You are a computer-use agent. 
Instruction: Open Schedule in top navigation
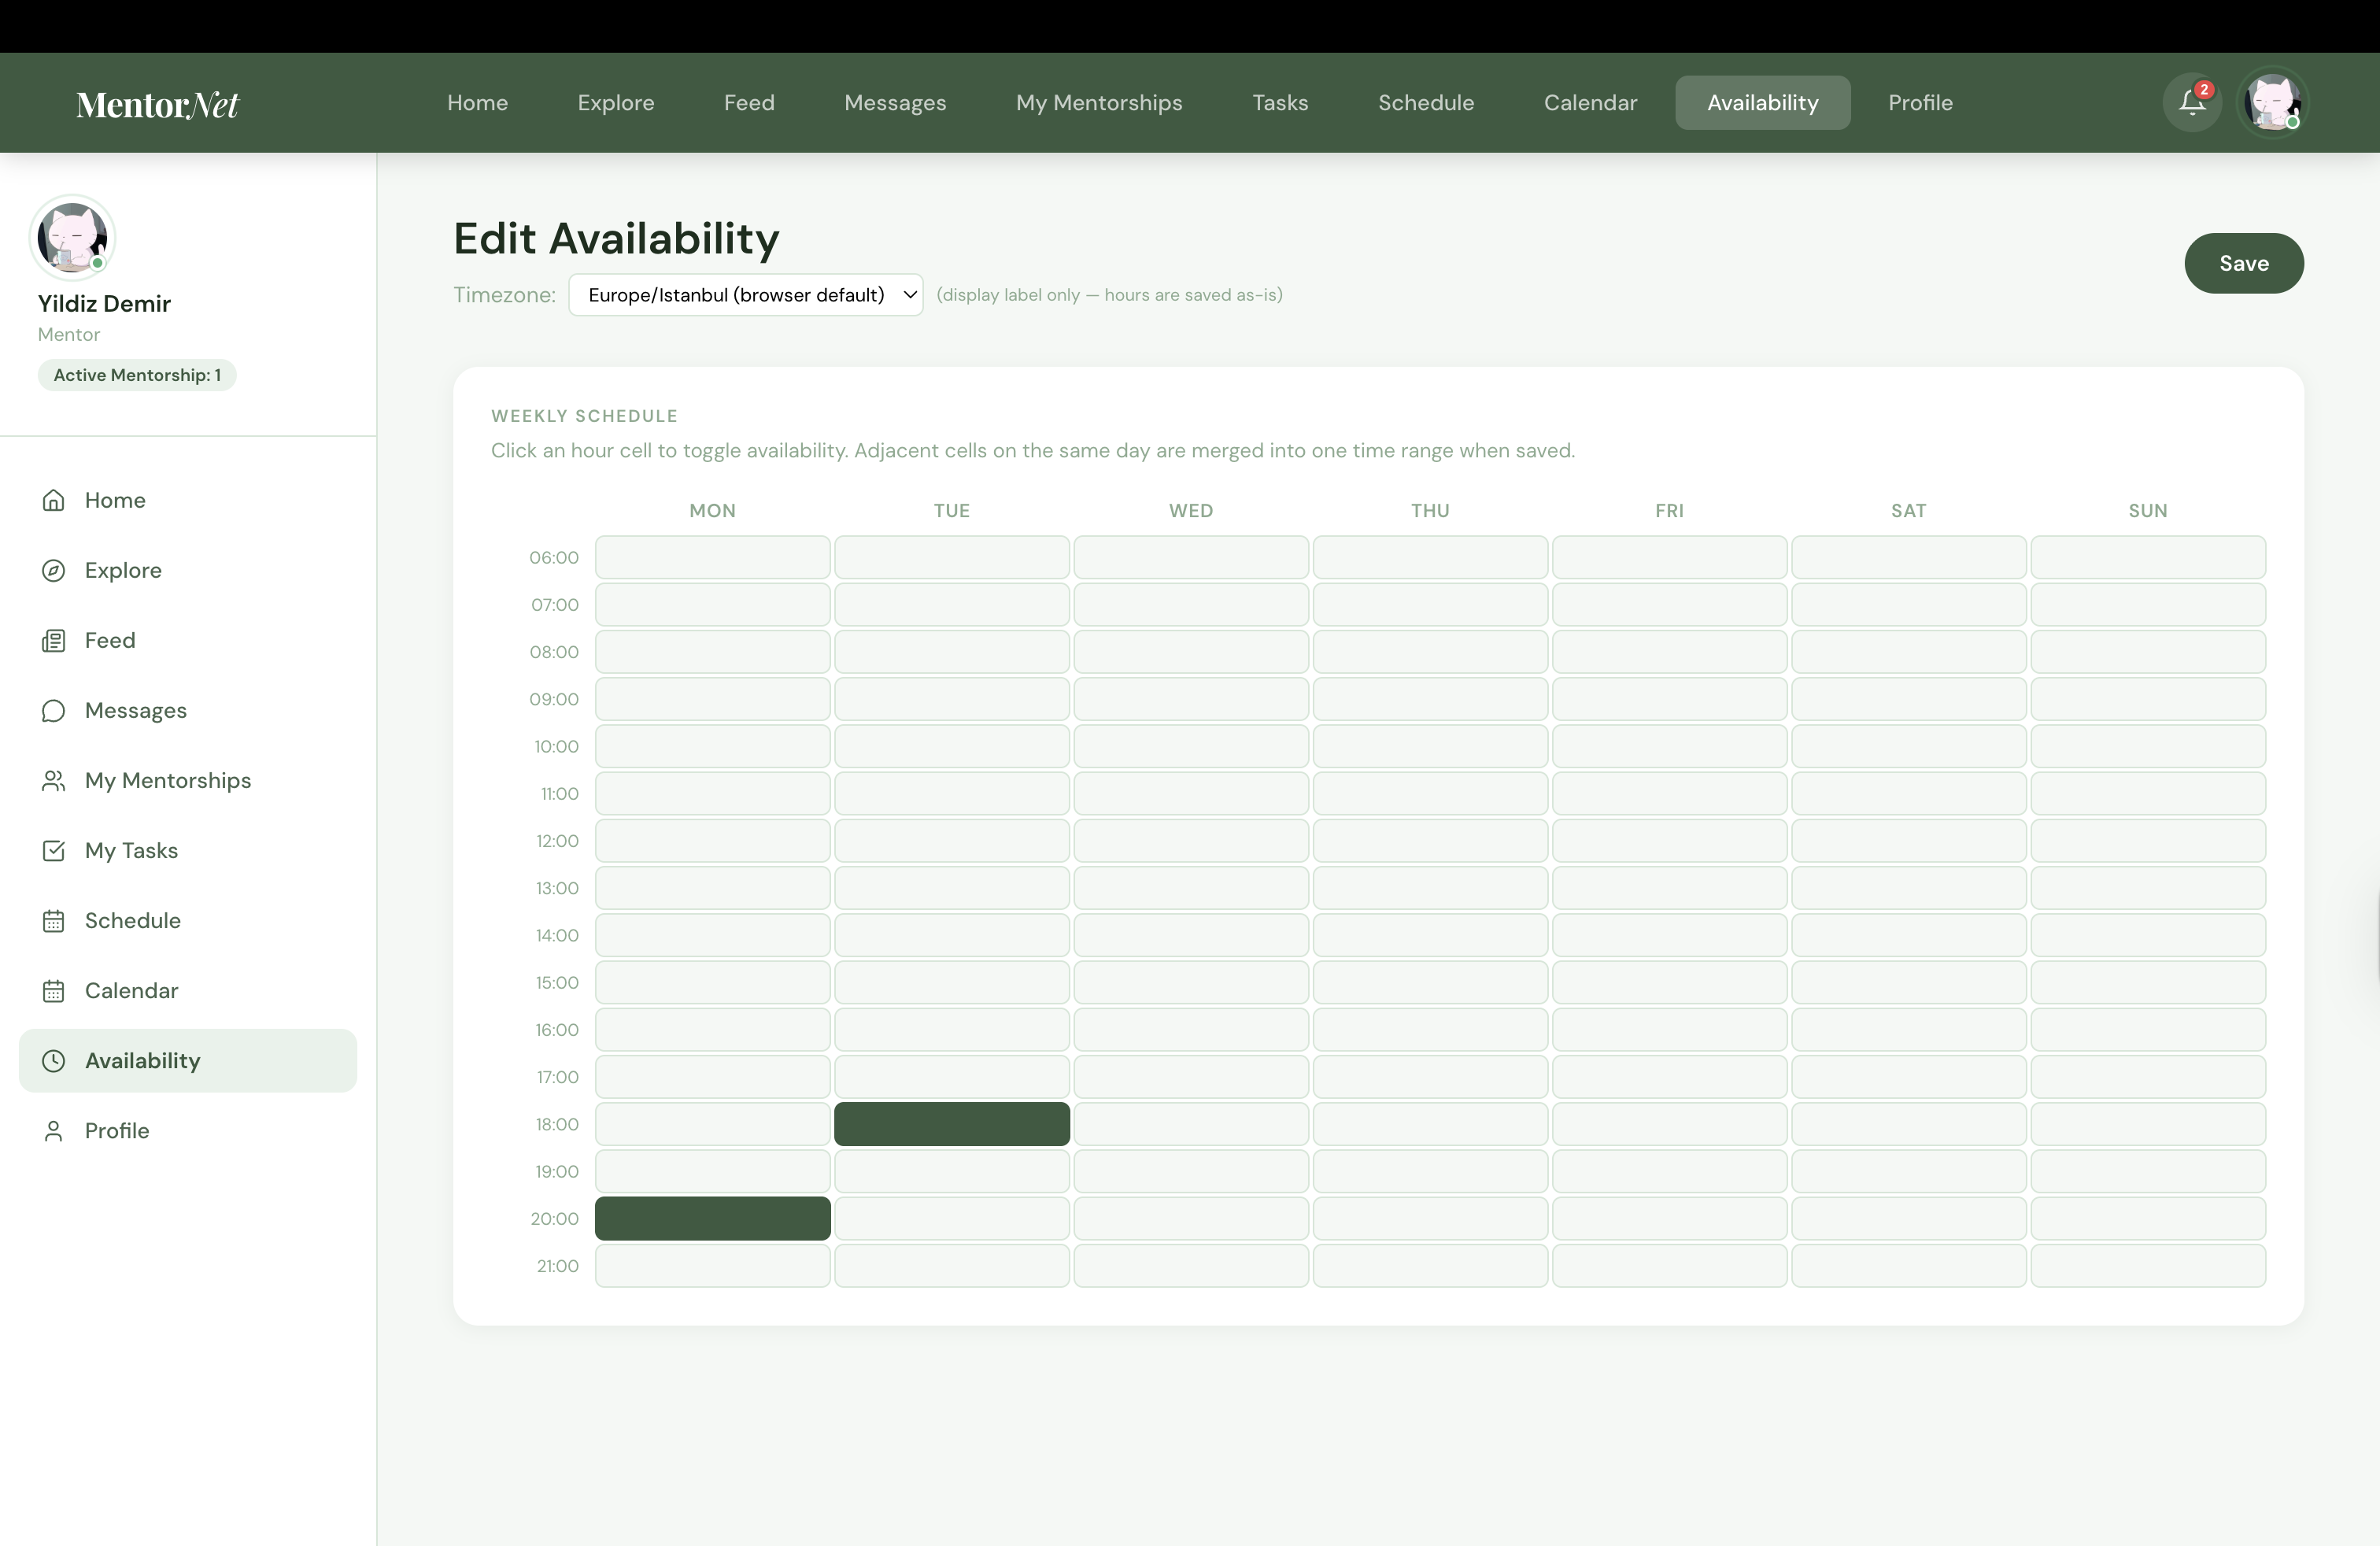point(1426,102)
